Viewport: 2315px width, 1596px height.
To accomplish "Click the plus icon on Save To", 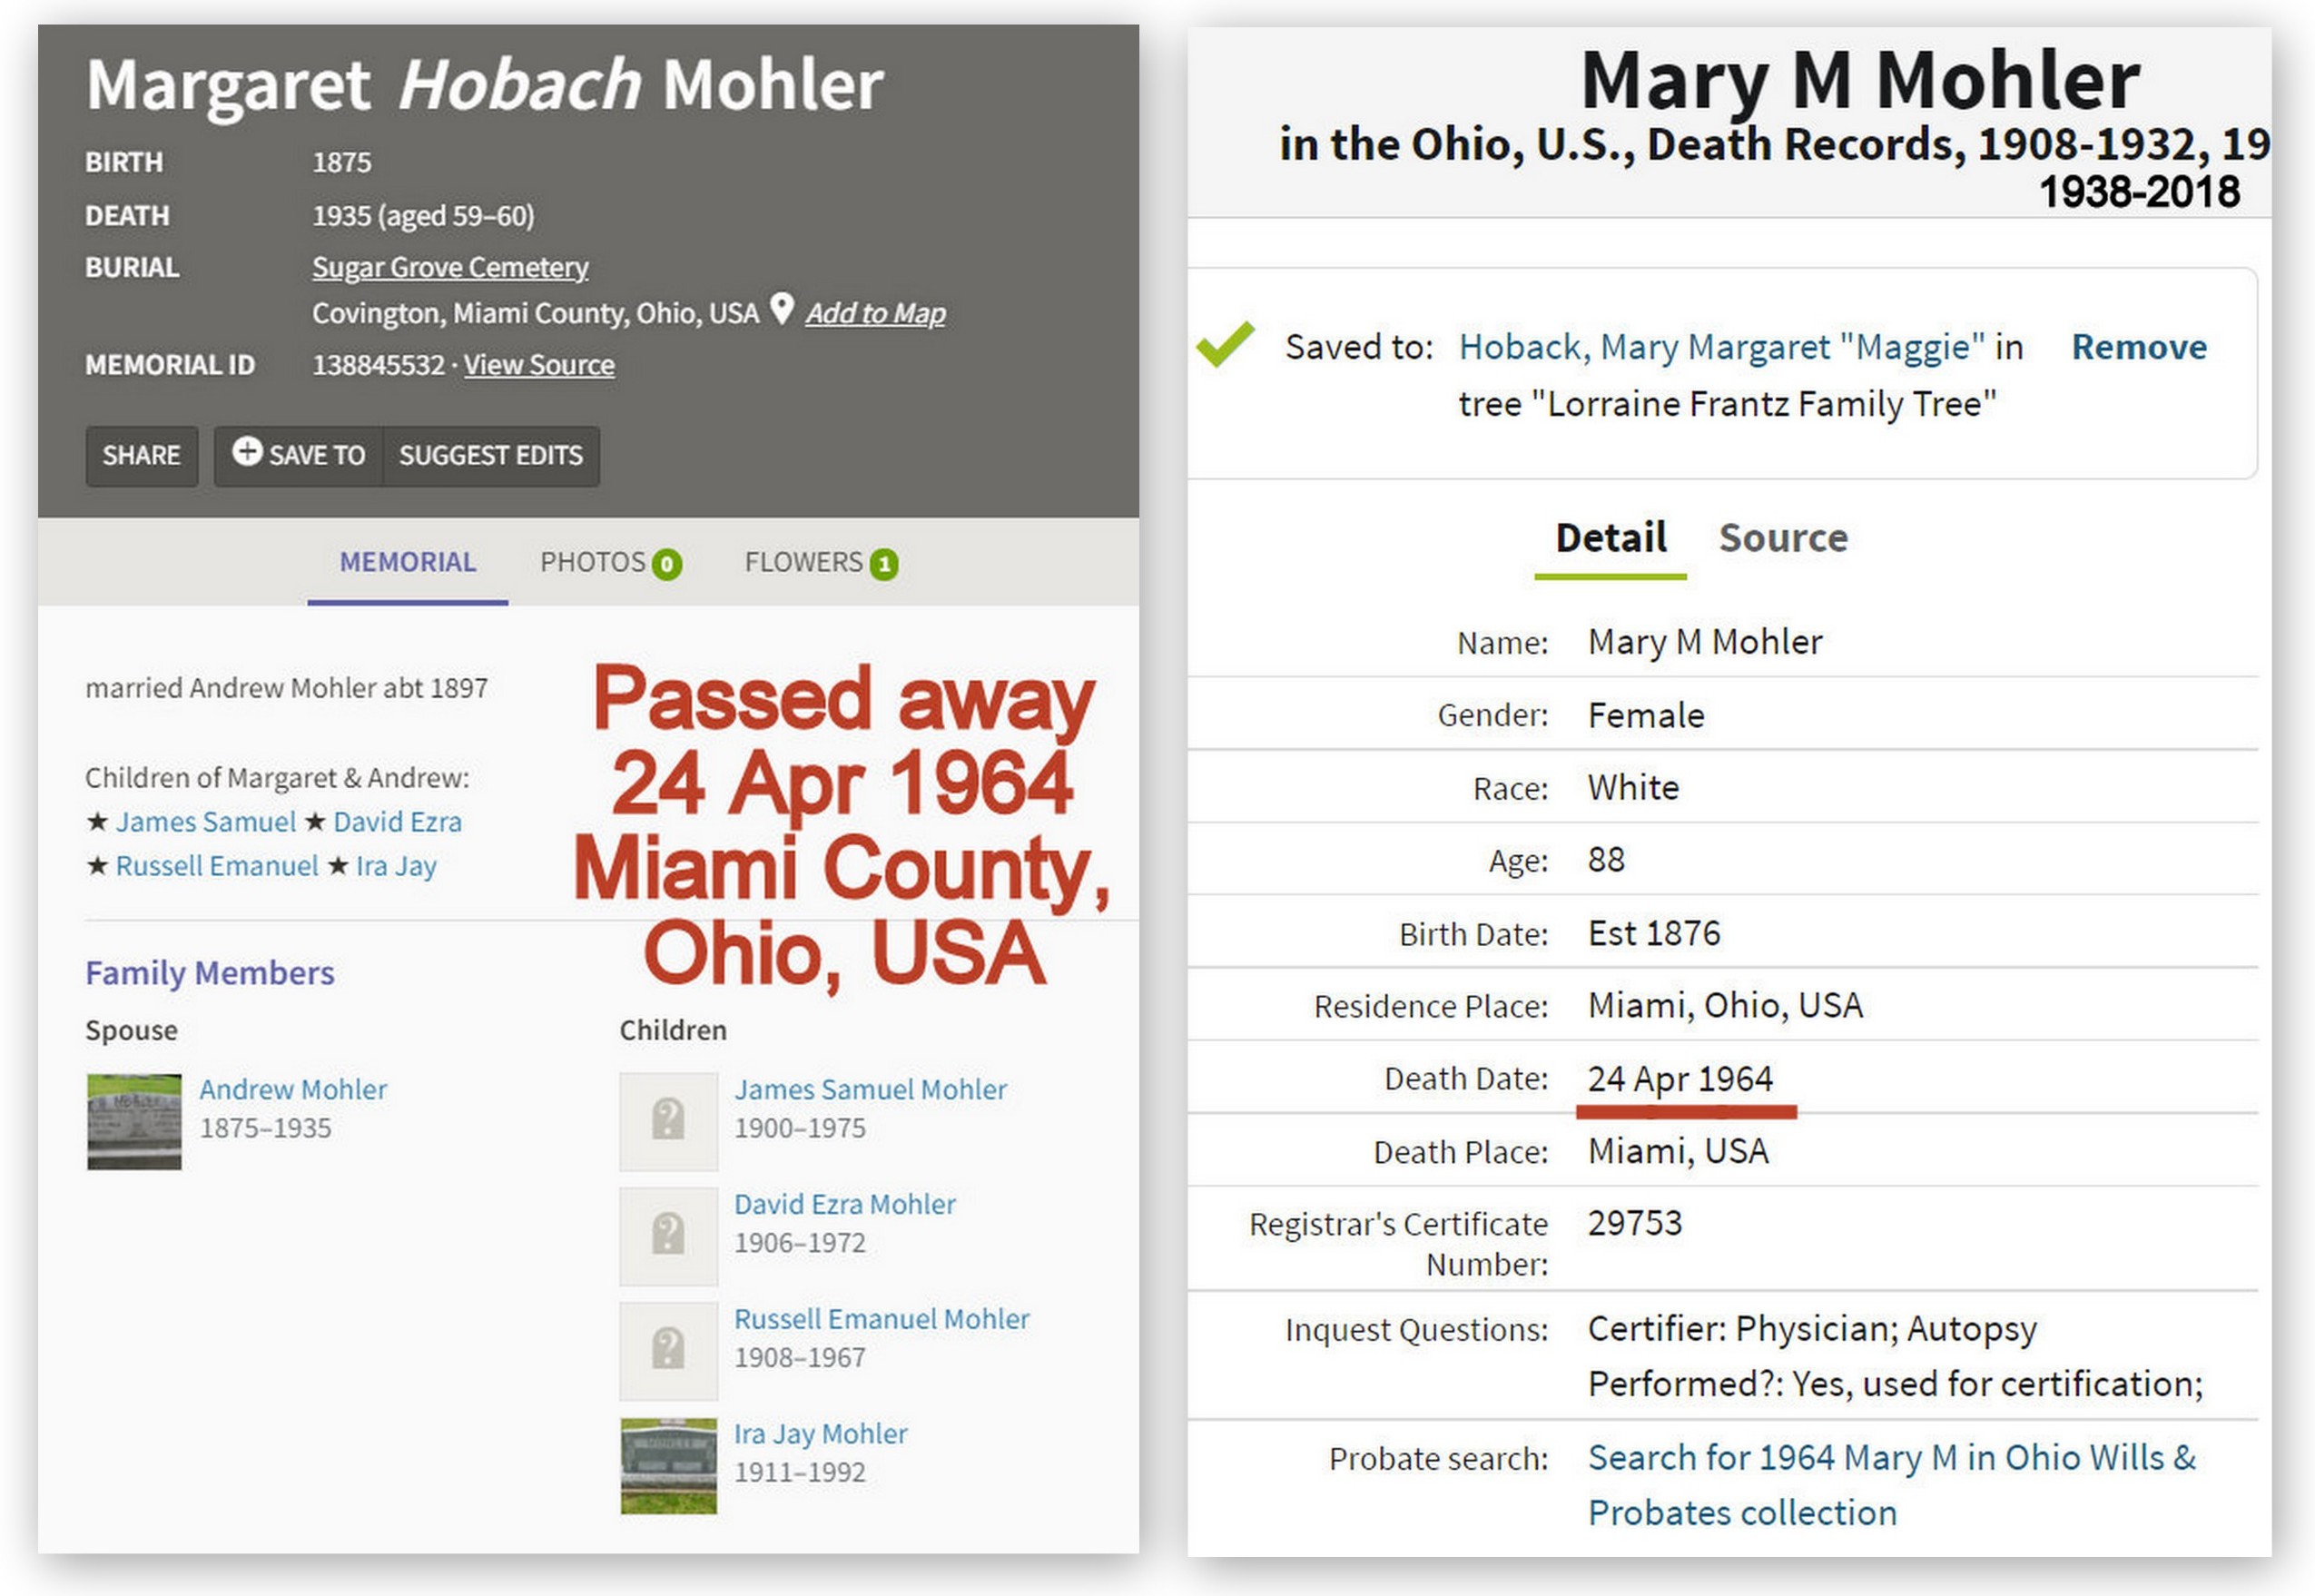I will click(x=247, y=452).
